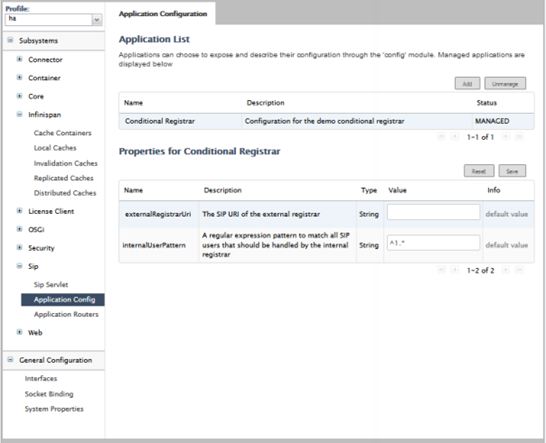
Task: Expand the OSGi subsystem node
Action: pyautogui.click(x=20, y=229)
